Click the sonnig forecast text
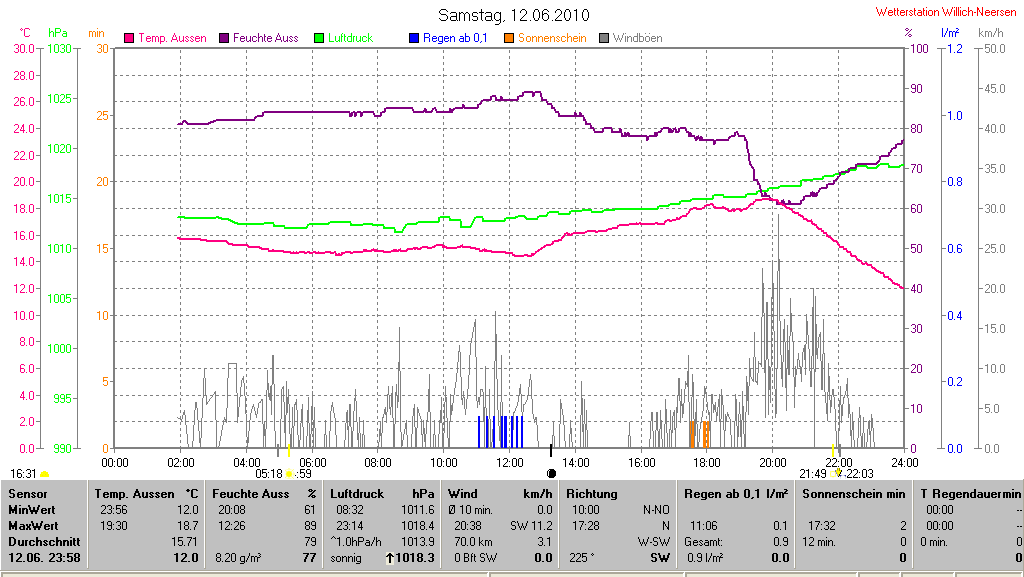The width and height of the screenshot is (1024, 577). pos(346,558)
